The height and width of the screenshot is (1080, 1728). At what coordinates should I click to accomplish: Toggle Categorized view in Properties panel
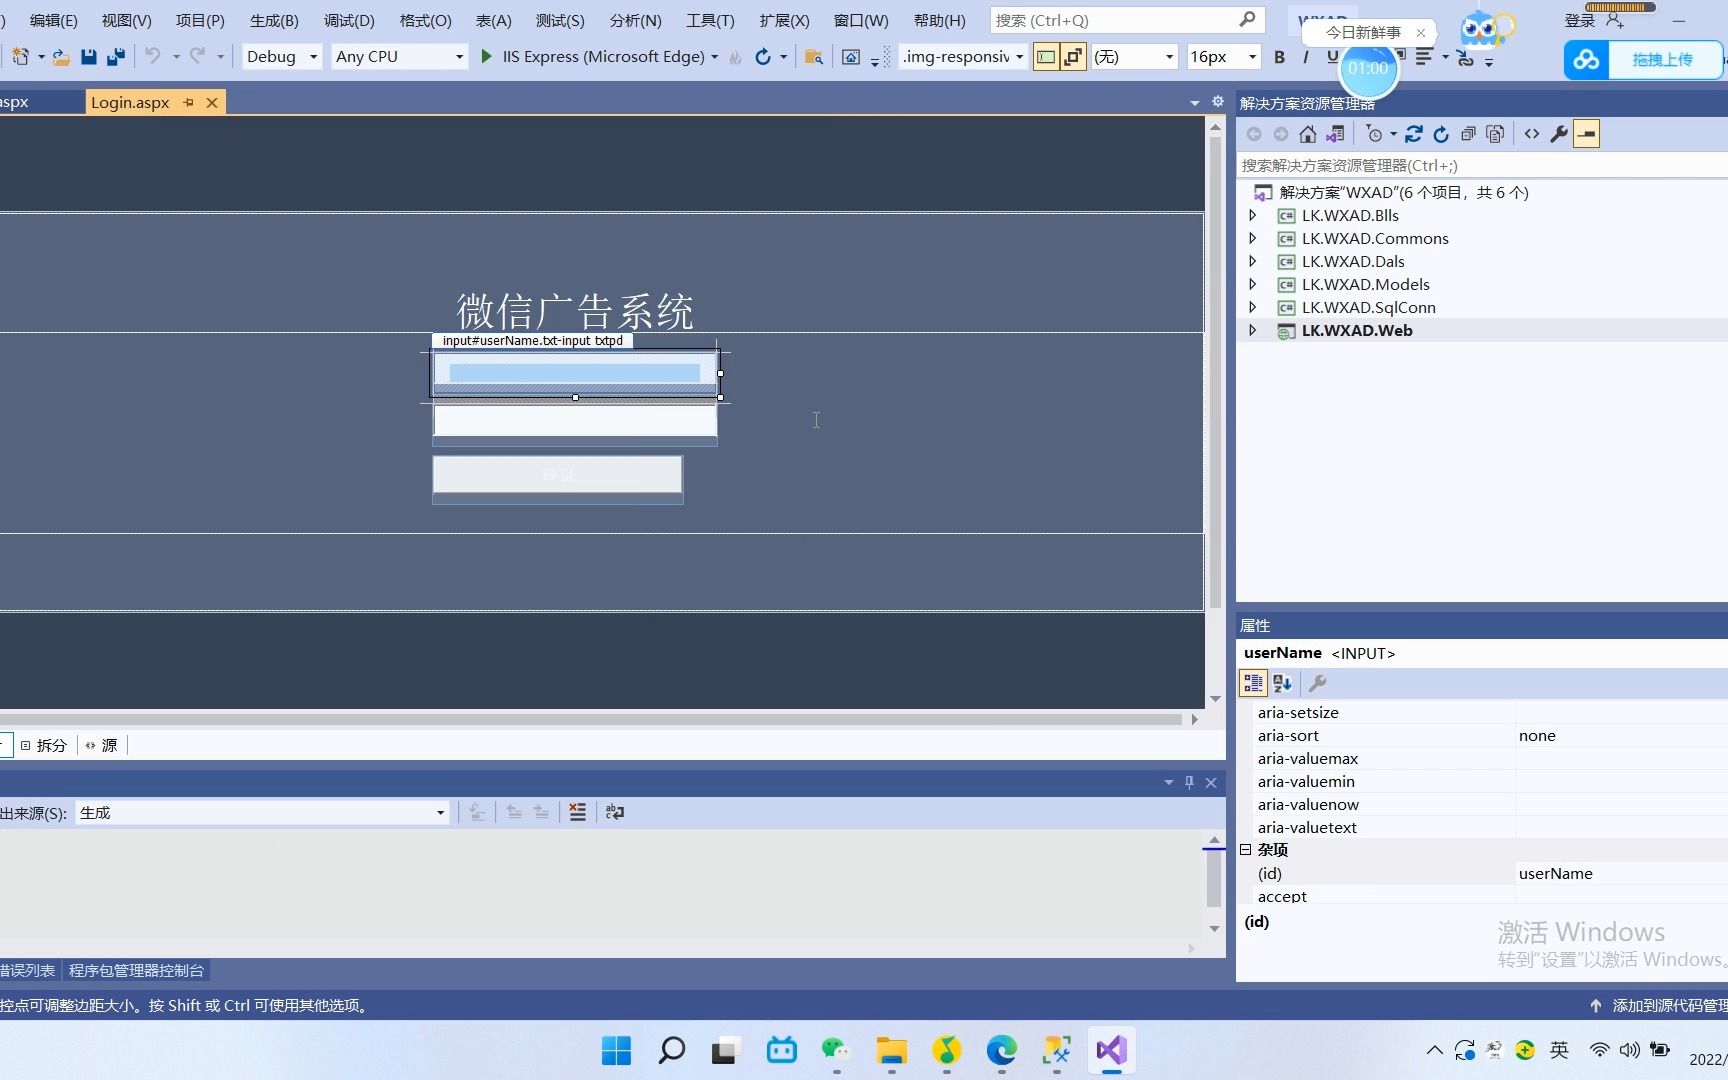coord(1253,683)
